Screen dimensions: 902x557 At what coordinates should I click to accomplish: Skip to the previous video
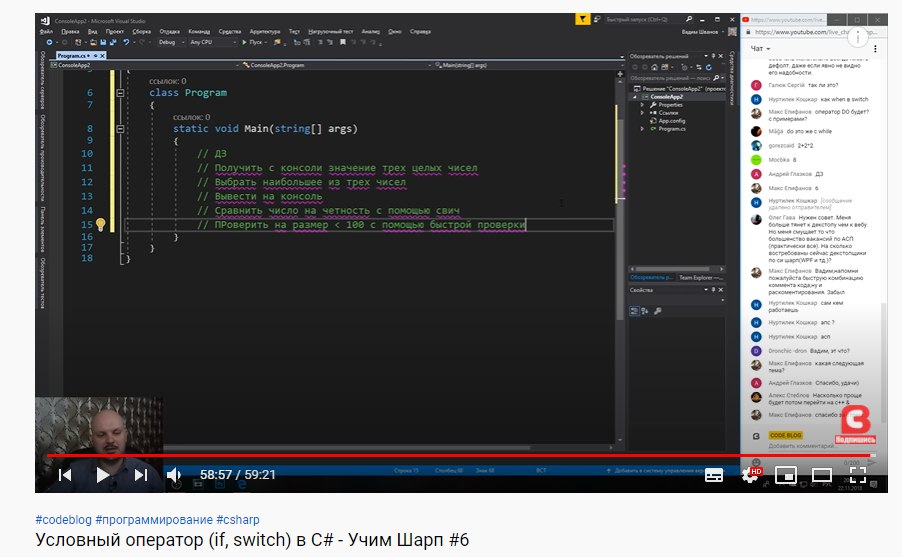click(x=65, y=475)
